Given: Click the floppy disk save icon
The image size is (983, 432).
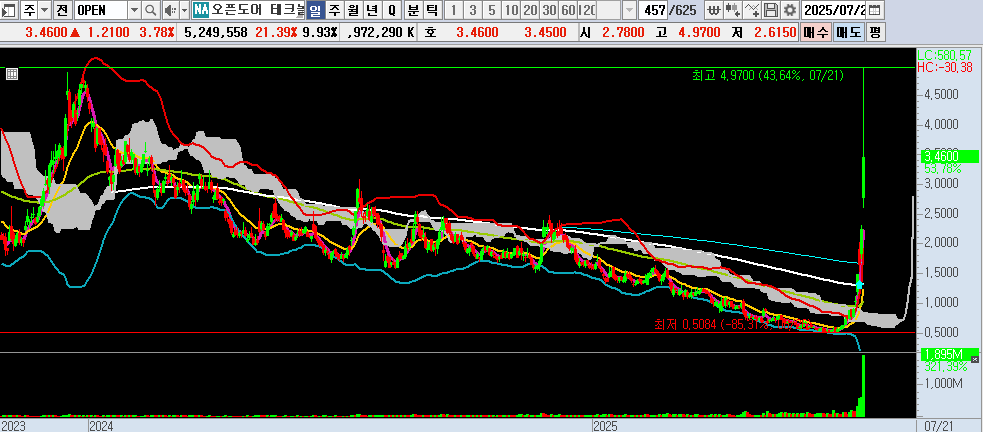Looking at the screenshot, I should click(772, 10).
